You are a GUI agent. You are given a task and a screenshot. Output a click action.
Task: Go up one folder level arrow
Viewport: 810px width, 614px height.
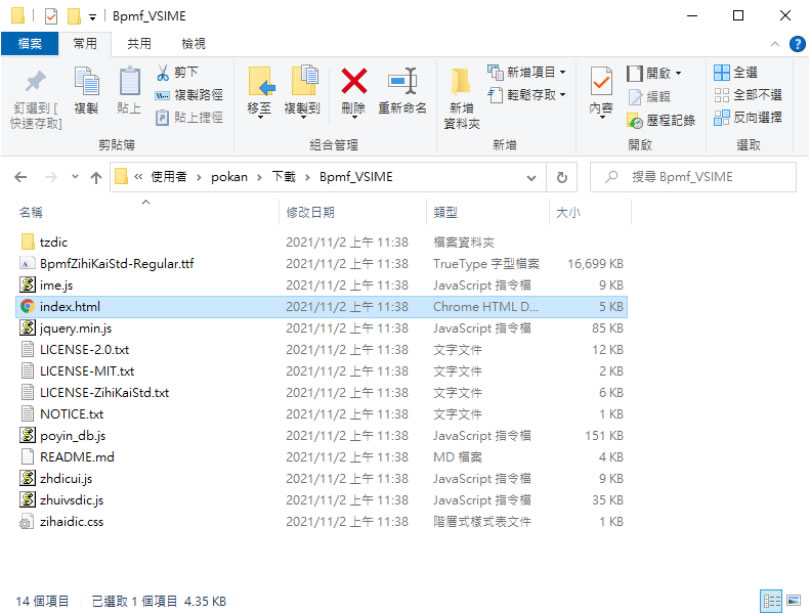point(96,178)
